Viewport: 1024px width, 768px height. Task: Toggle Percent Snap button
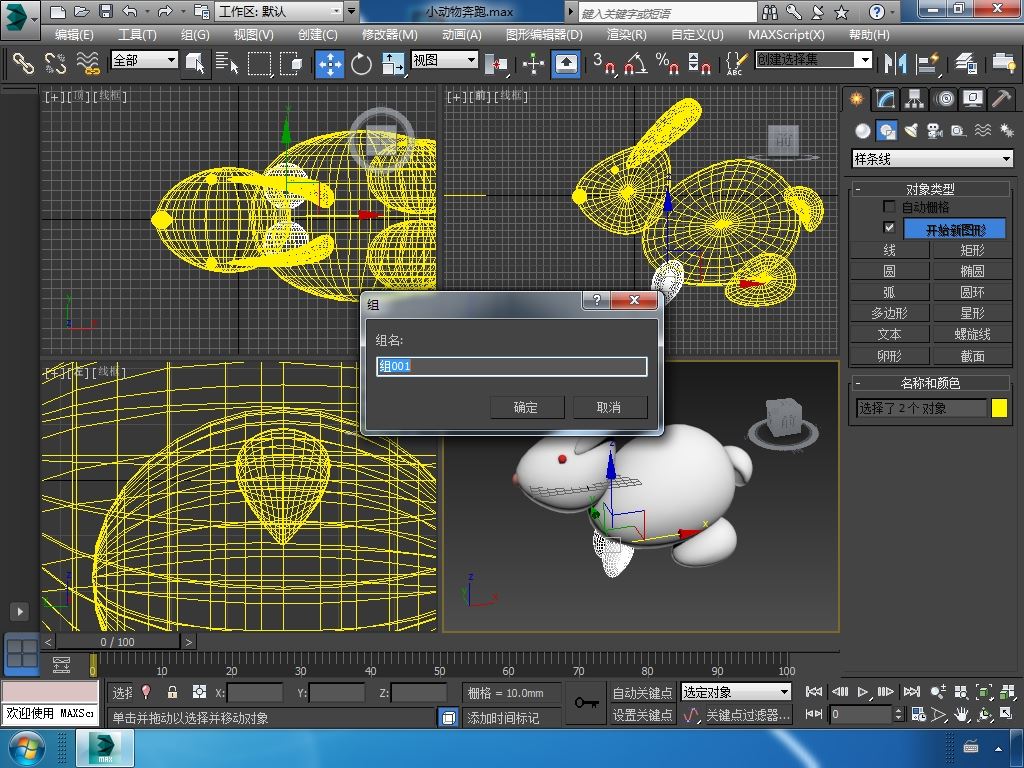point(667,63)
